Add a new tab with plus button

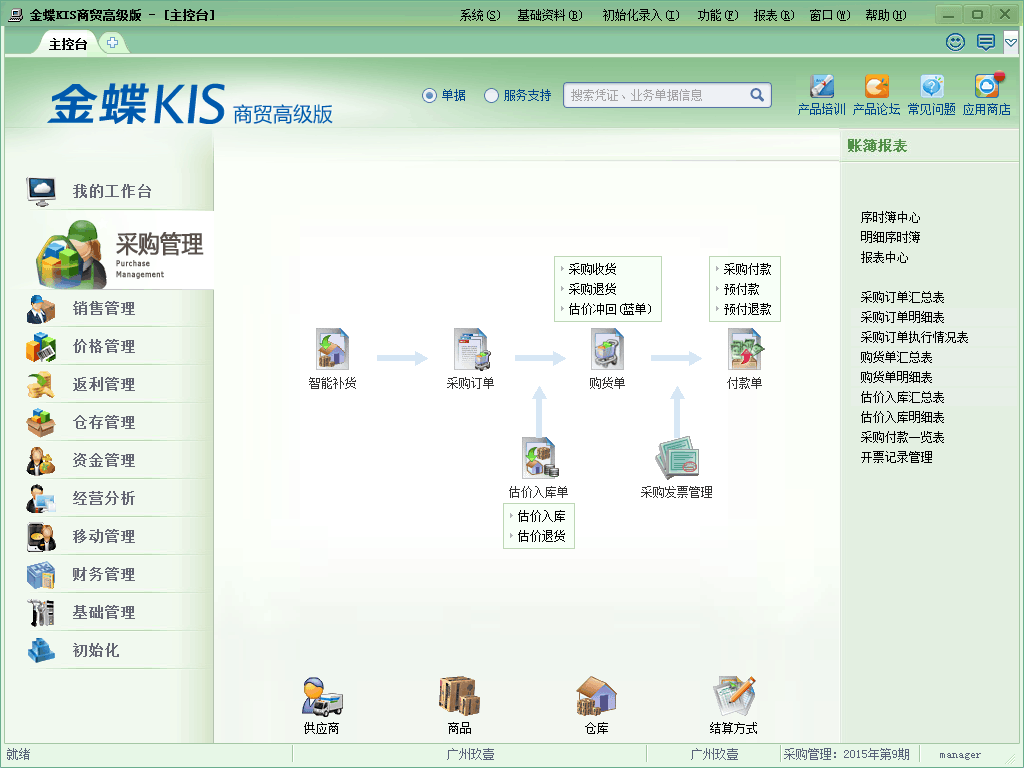point(112,43)
